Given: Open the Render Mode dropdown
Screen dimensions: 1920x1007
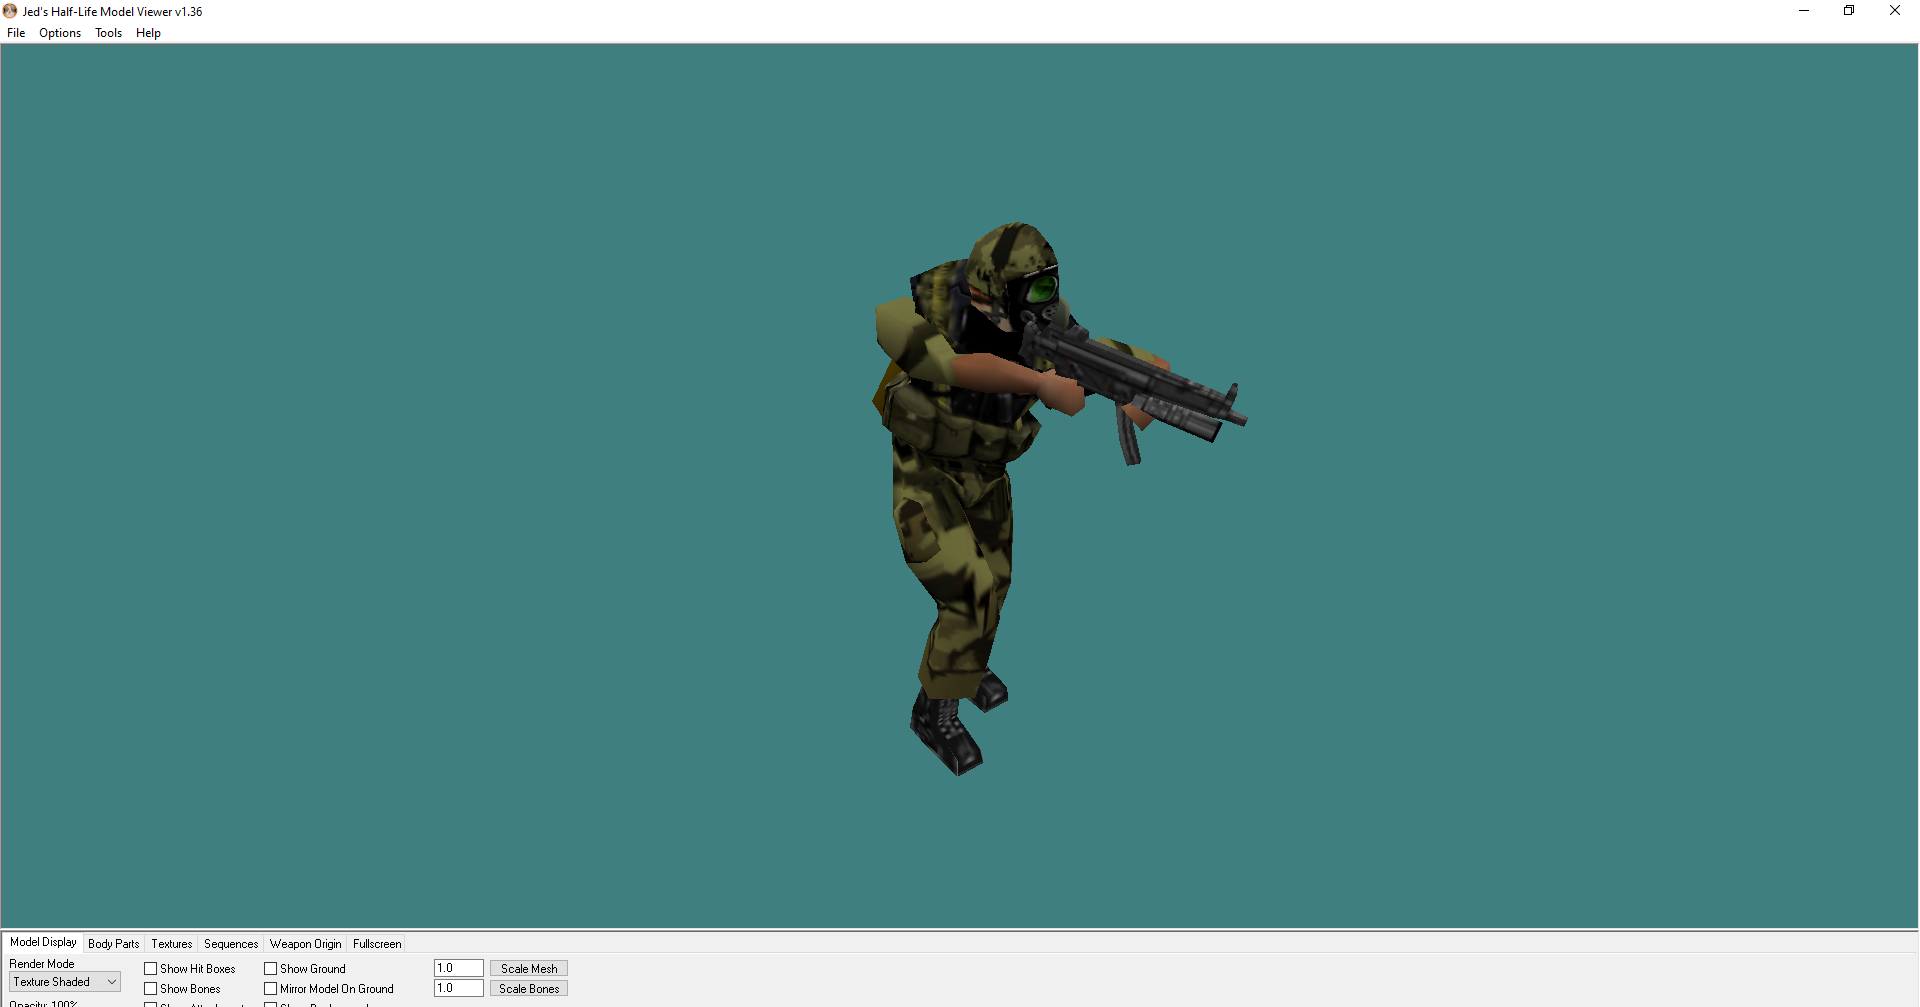Looking at the screenshot, I should coord(65,982).
